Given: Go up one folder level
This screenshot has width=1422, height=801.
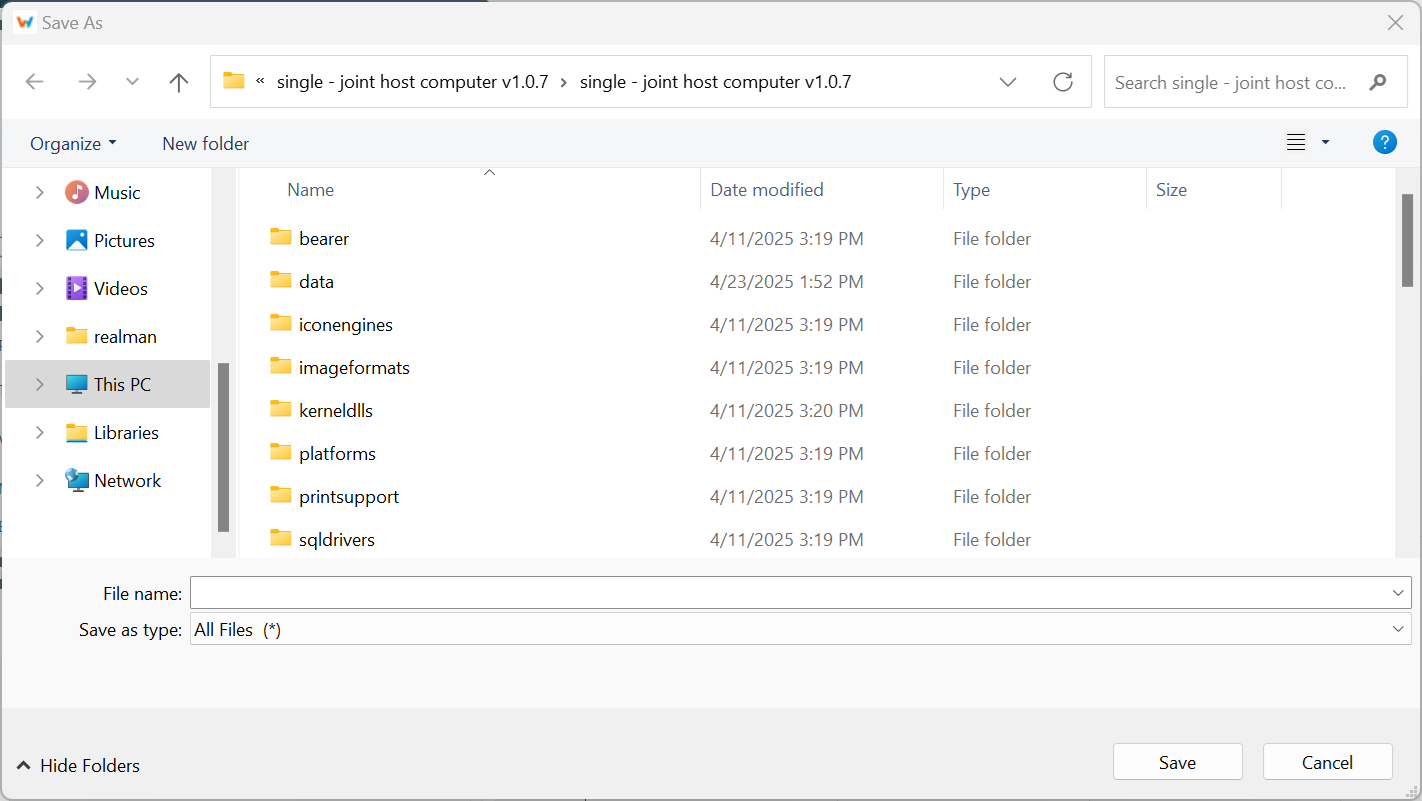Looking at the screenshot, I should click(179, 82).
